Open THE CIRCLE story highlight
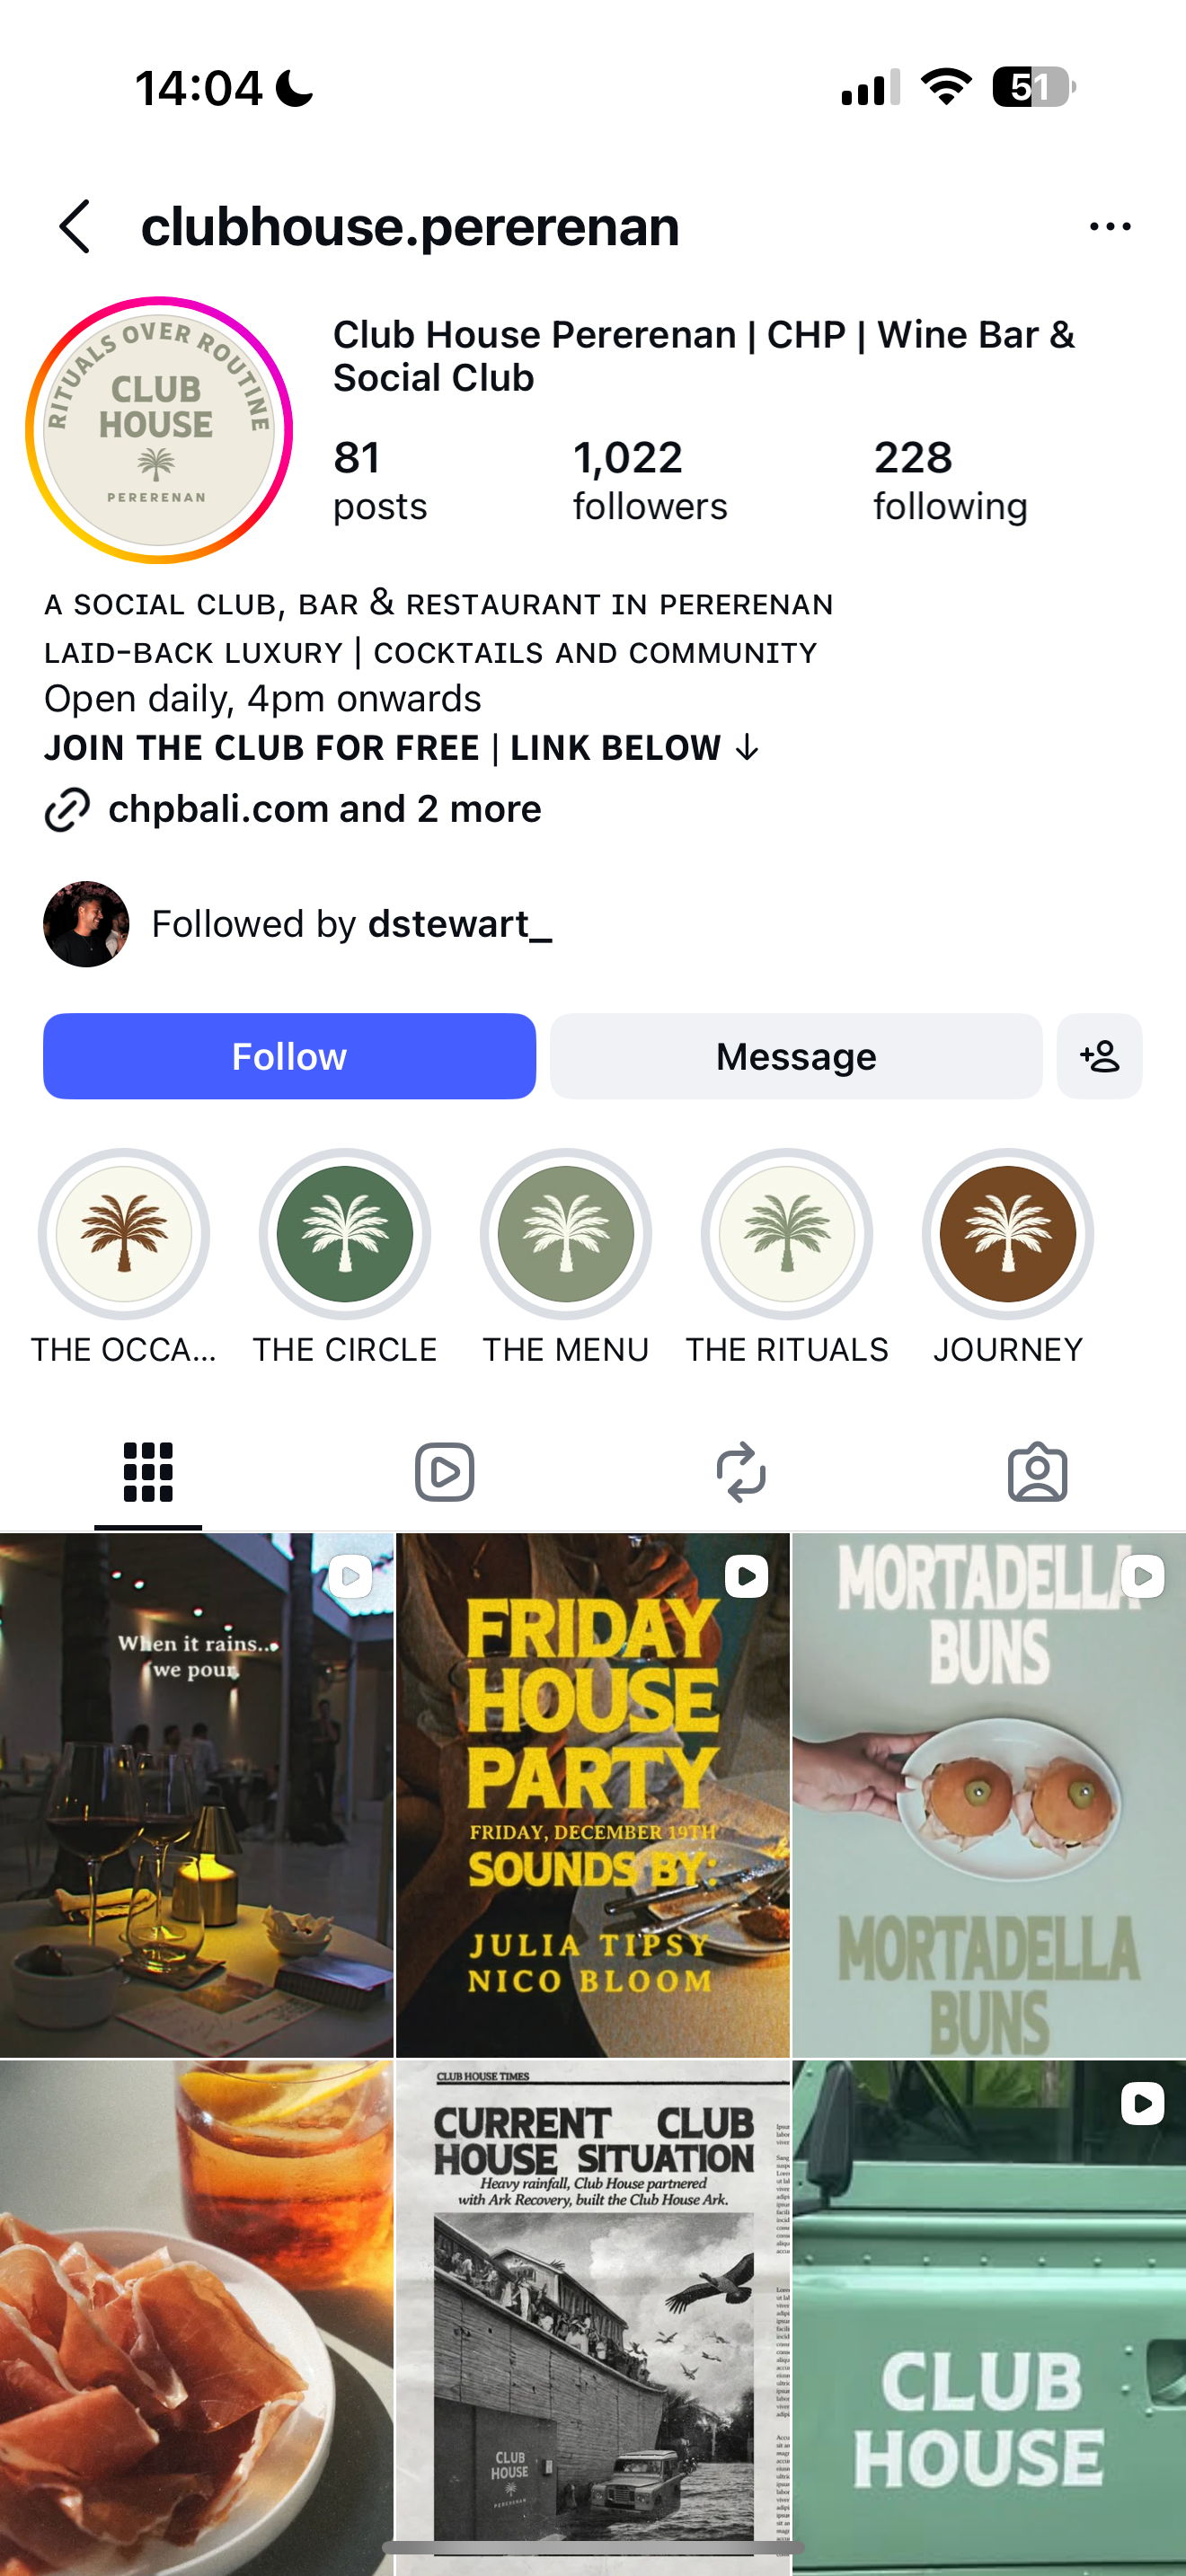This screenshot has height=2576, width=1186. coord(345,1233)
